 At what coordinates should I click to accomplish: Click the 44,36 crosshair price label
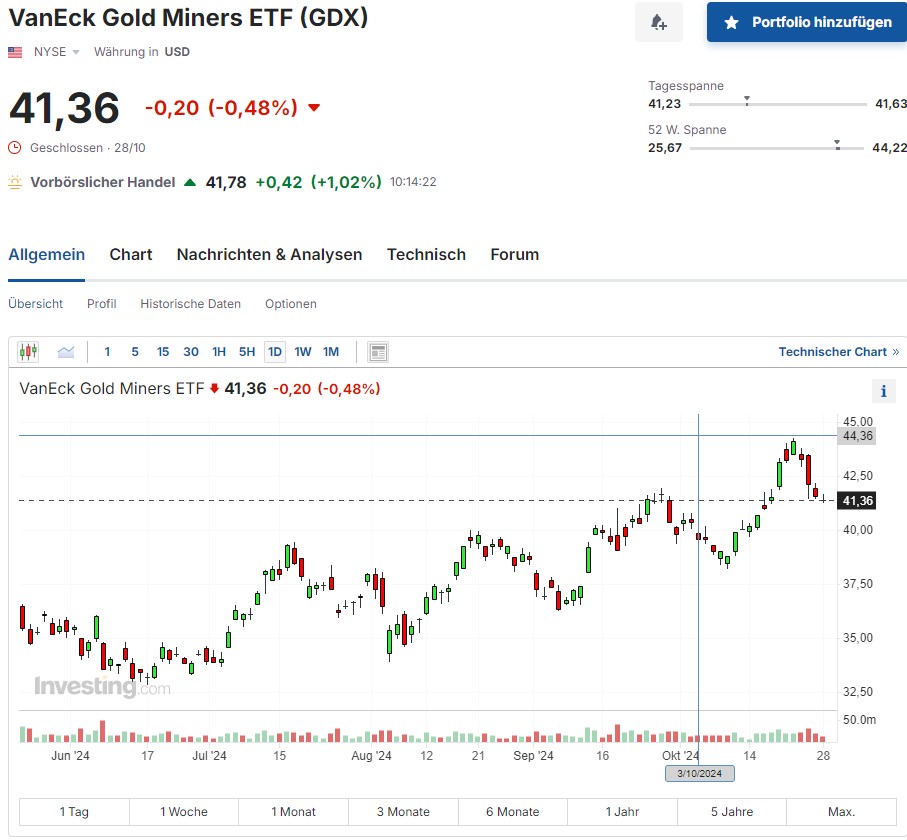(x=857, y=436)
